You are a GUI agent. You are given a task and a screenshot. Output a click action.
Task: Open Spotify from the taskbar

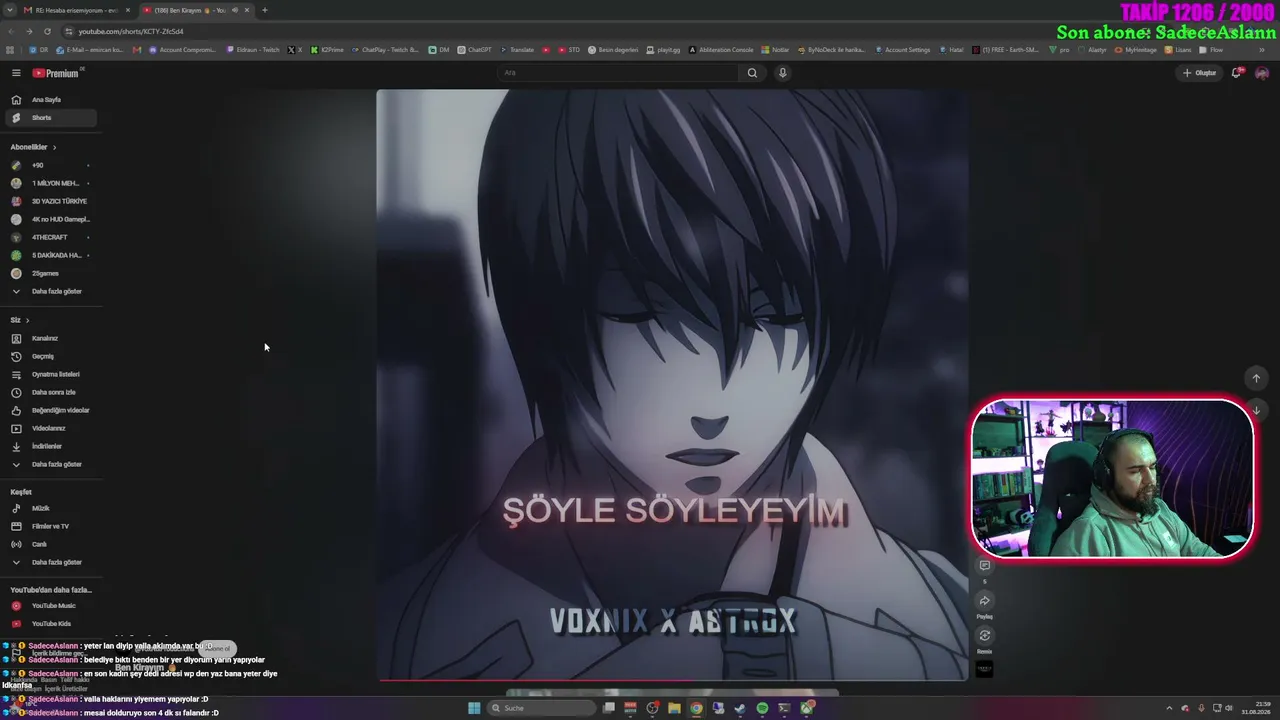pos(762,708)
